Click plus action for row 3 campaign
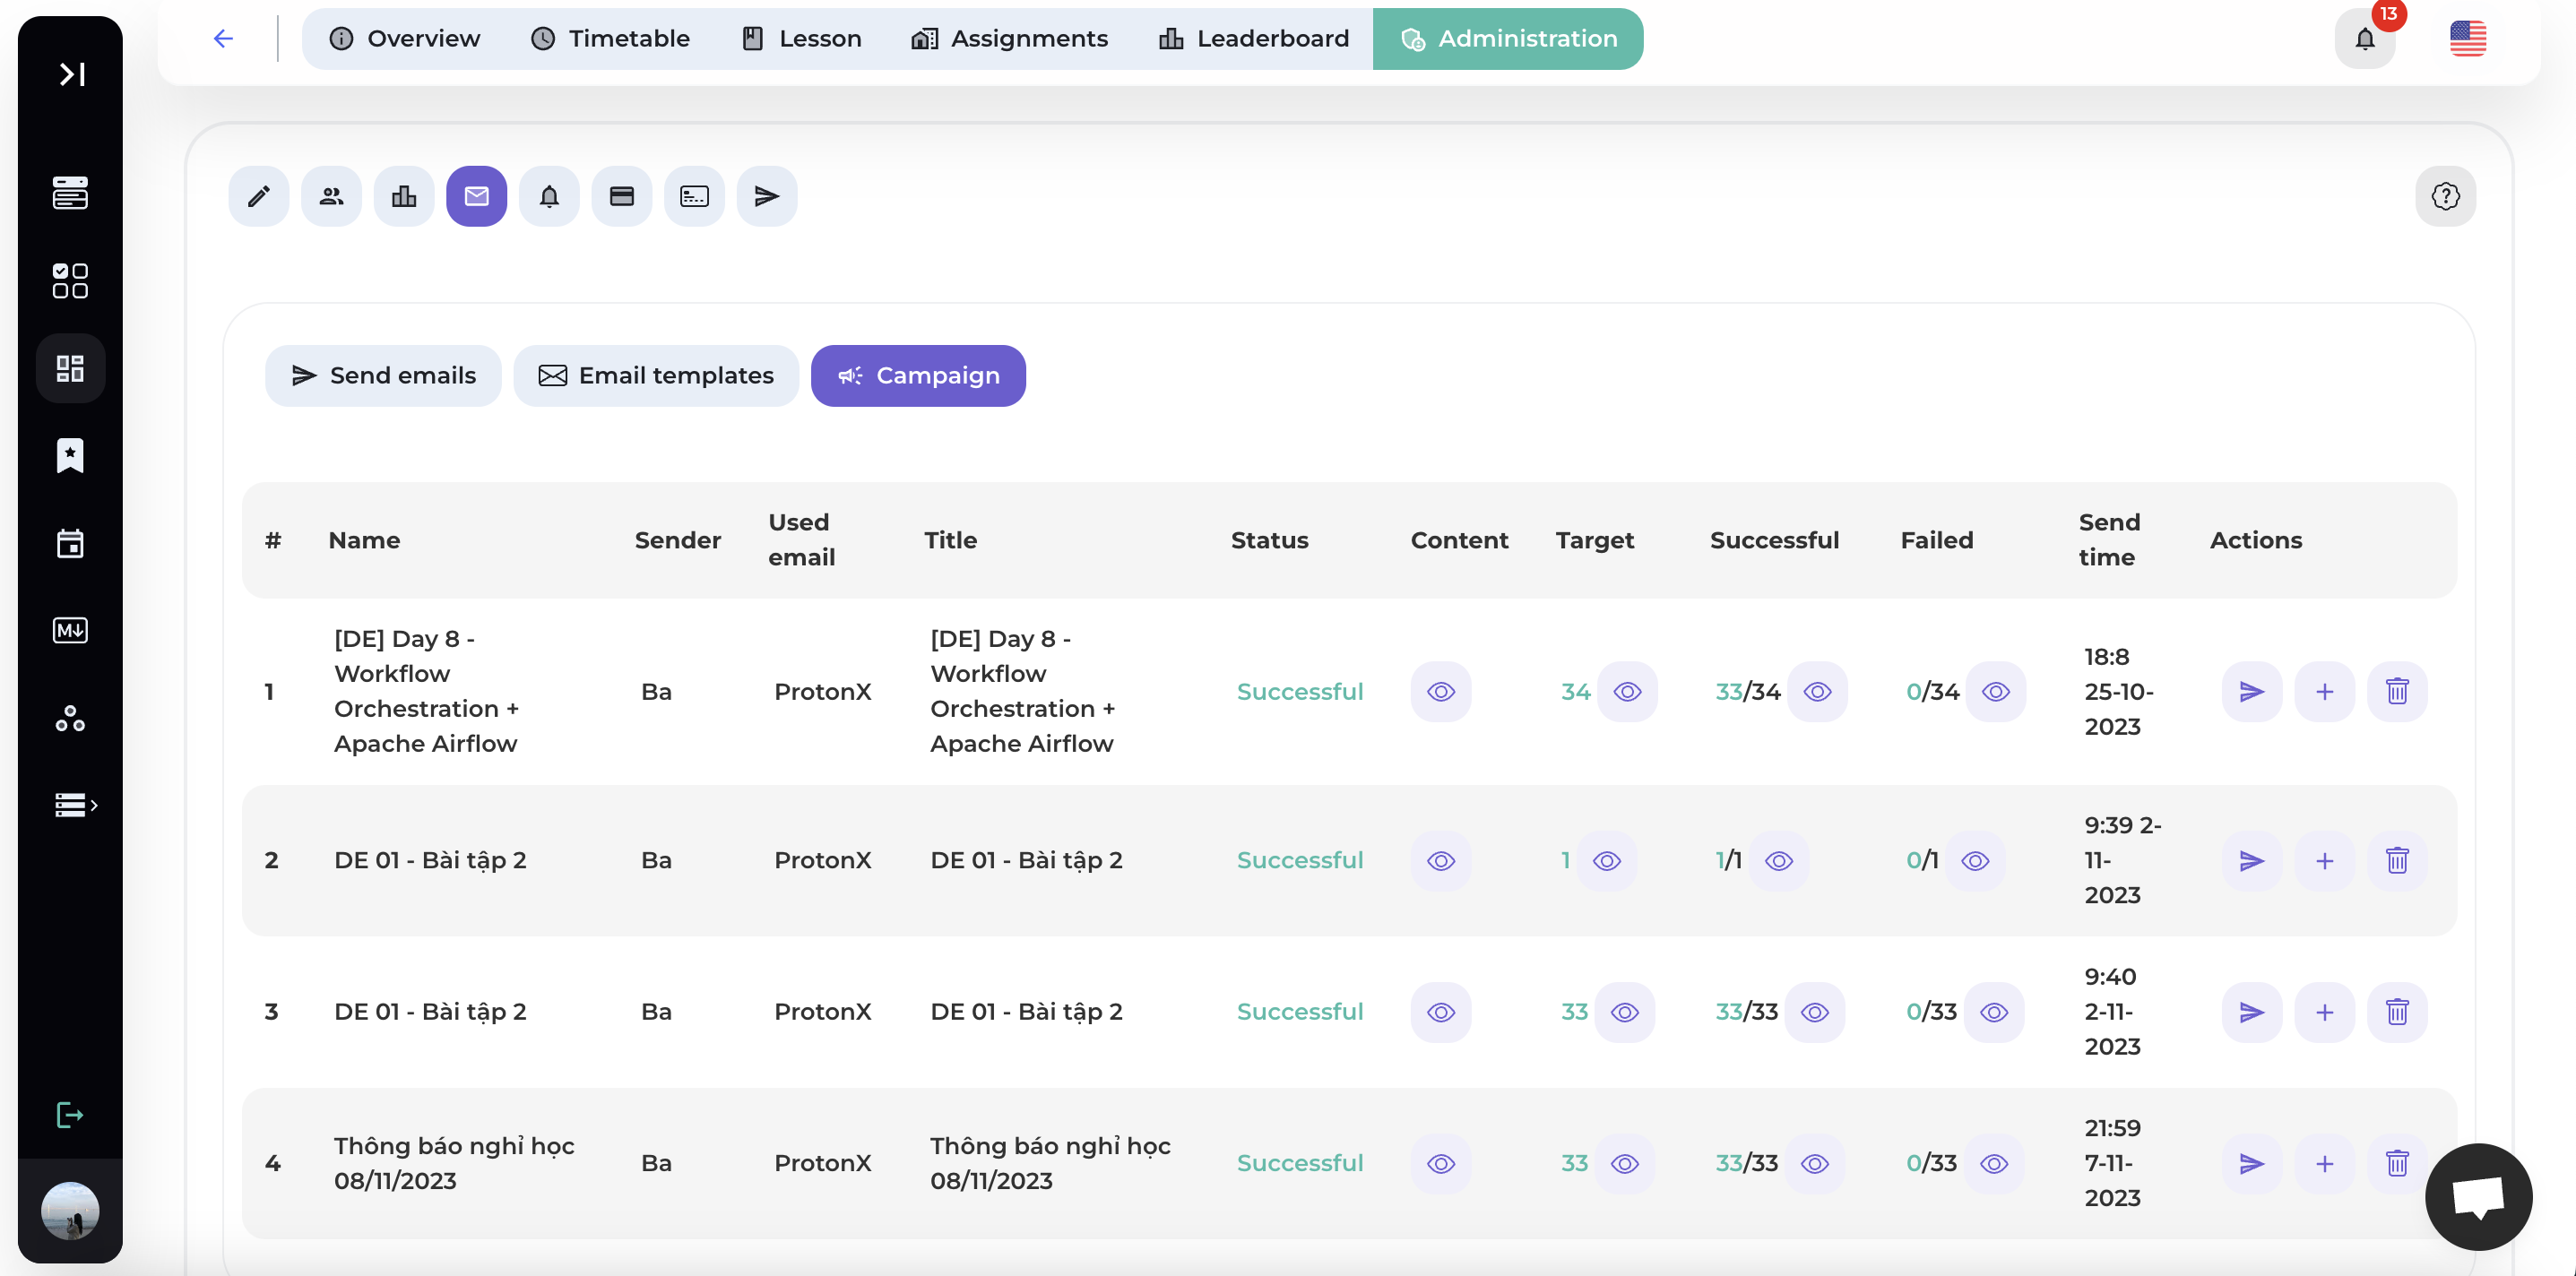 (x=2324, y=1012)
